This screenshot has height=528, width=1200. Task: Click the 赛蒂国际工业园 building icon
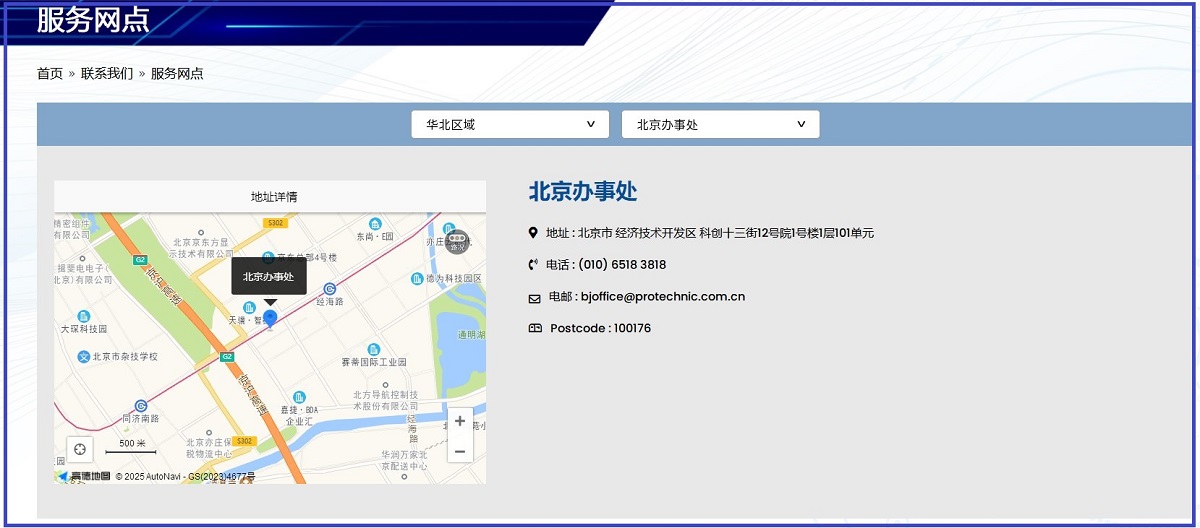(x=374, y=349)
